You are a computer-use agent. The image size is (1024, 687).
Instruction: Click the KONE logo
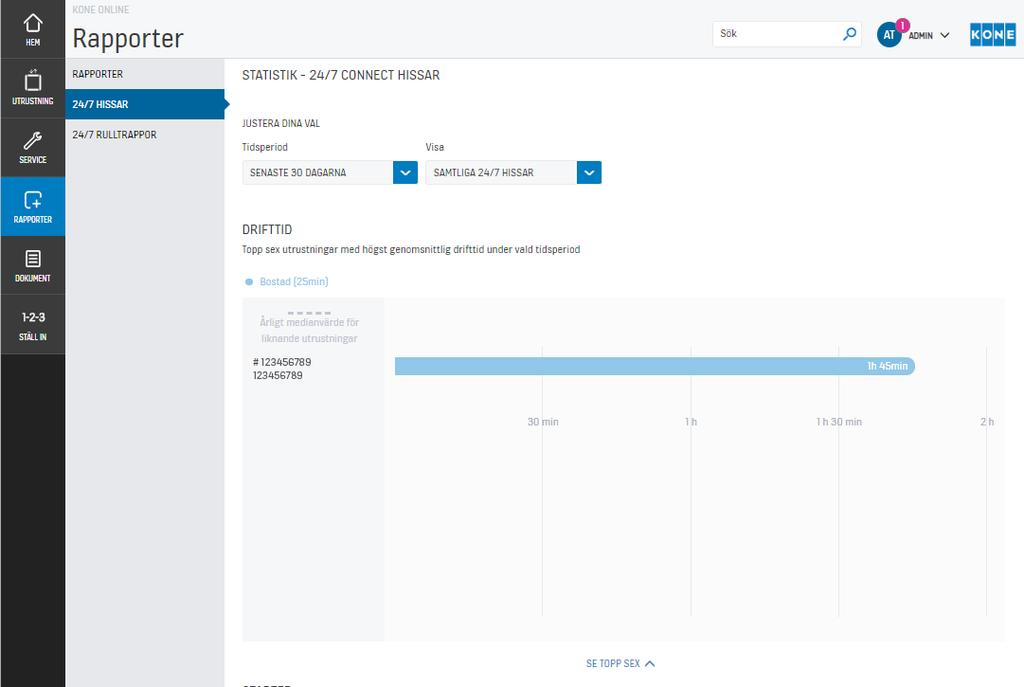pyautogui.click(x=993, y=35)
